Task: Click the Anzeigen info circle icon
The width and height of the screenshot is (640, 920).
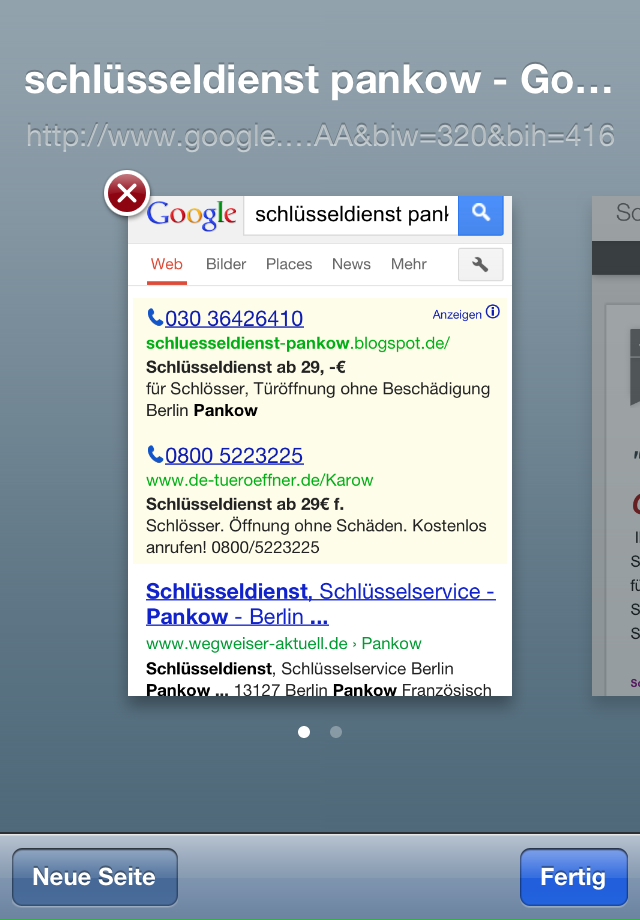Action: tap(493, 312)
